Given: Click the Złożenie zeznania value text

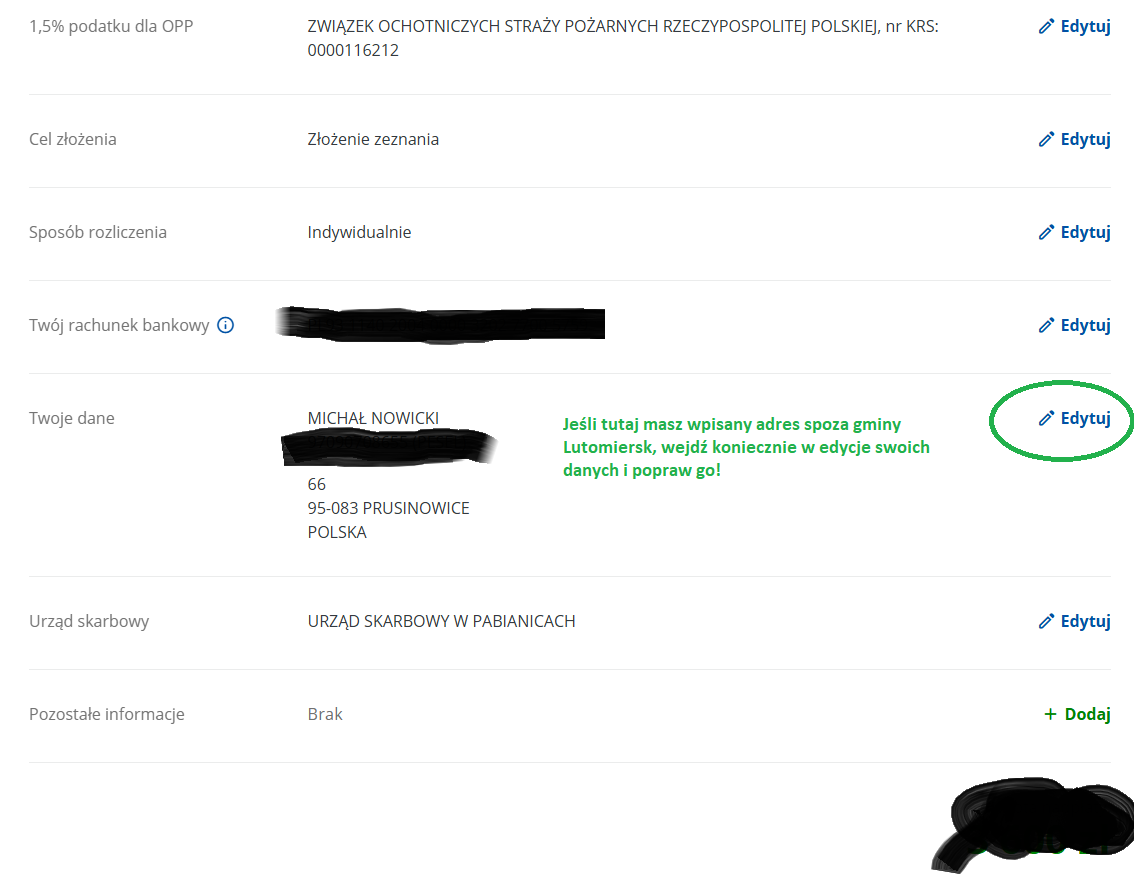Looking at the screenshot, I should tap(373, 140).
